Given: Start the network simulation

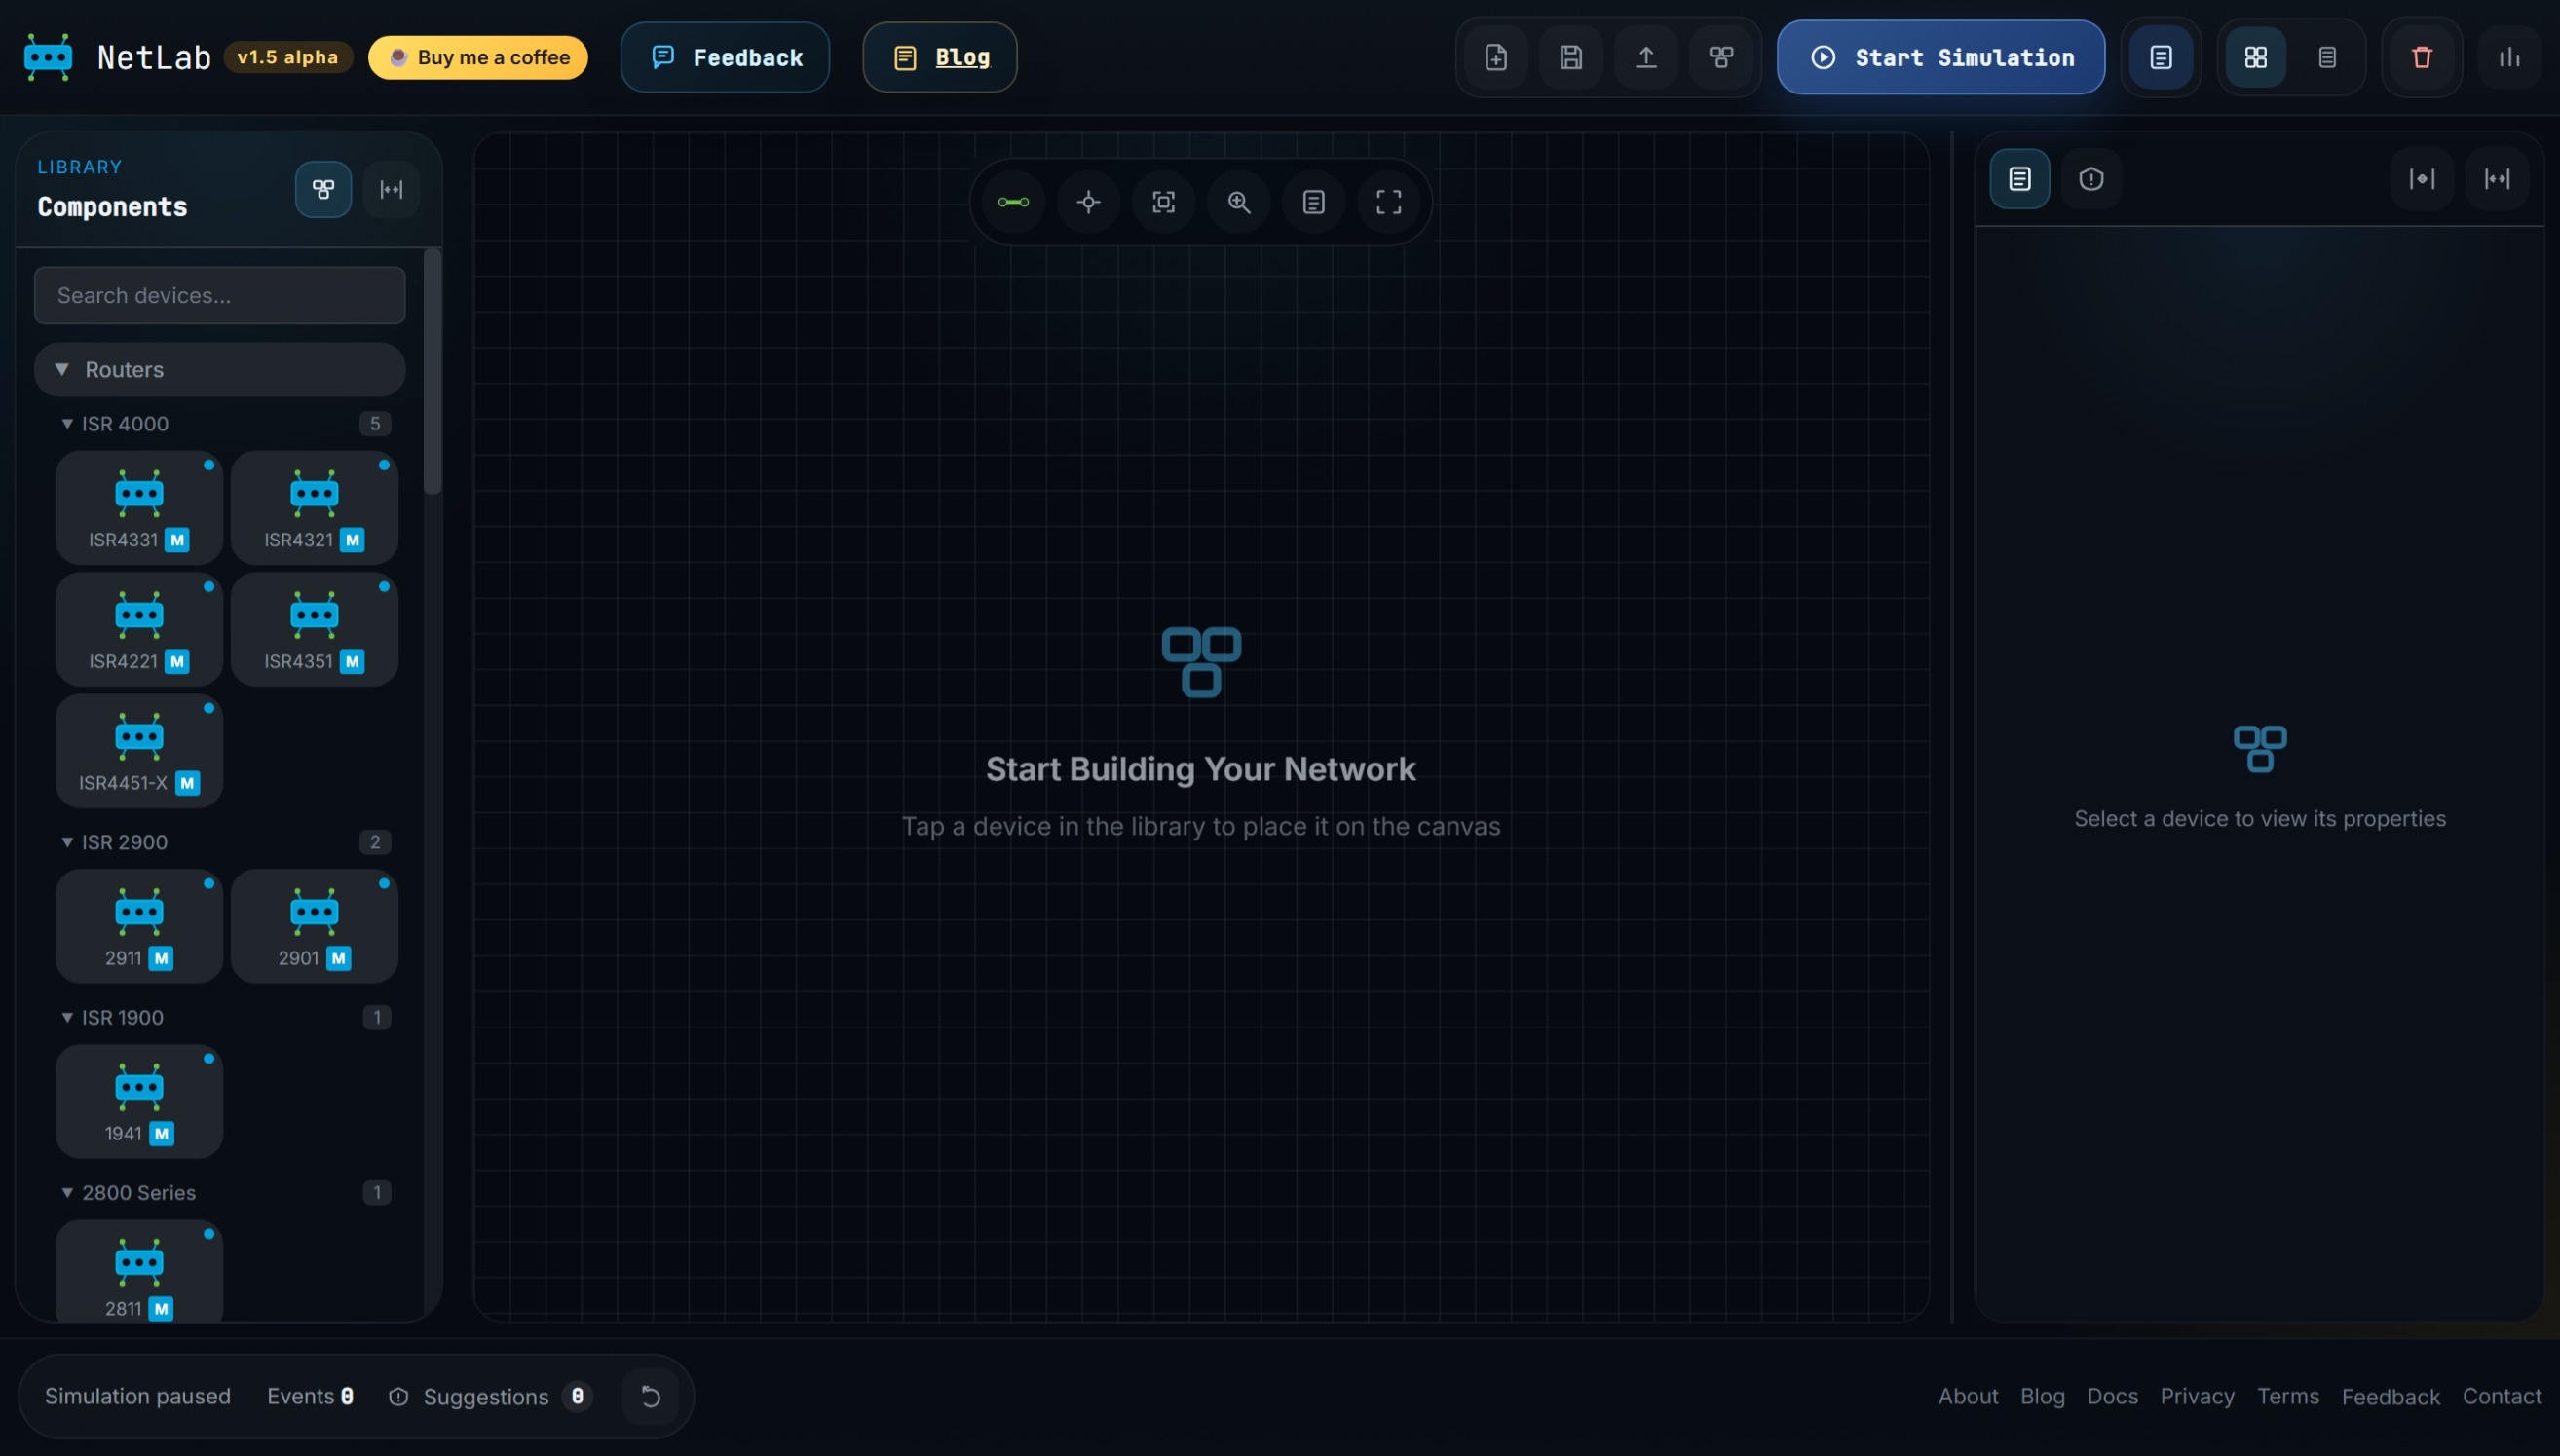Looking at the screenshot, I should [x=1939, y=57].
